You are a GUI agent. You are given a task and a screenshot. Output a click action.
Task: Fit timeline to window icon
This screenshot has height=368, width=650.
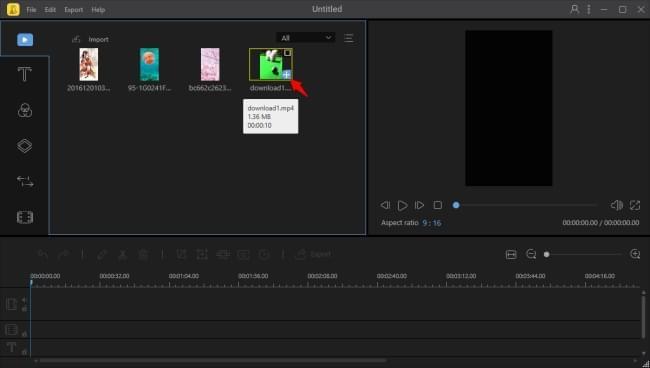511,254
